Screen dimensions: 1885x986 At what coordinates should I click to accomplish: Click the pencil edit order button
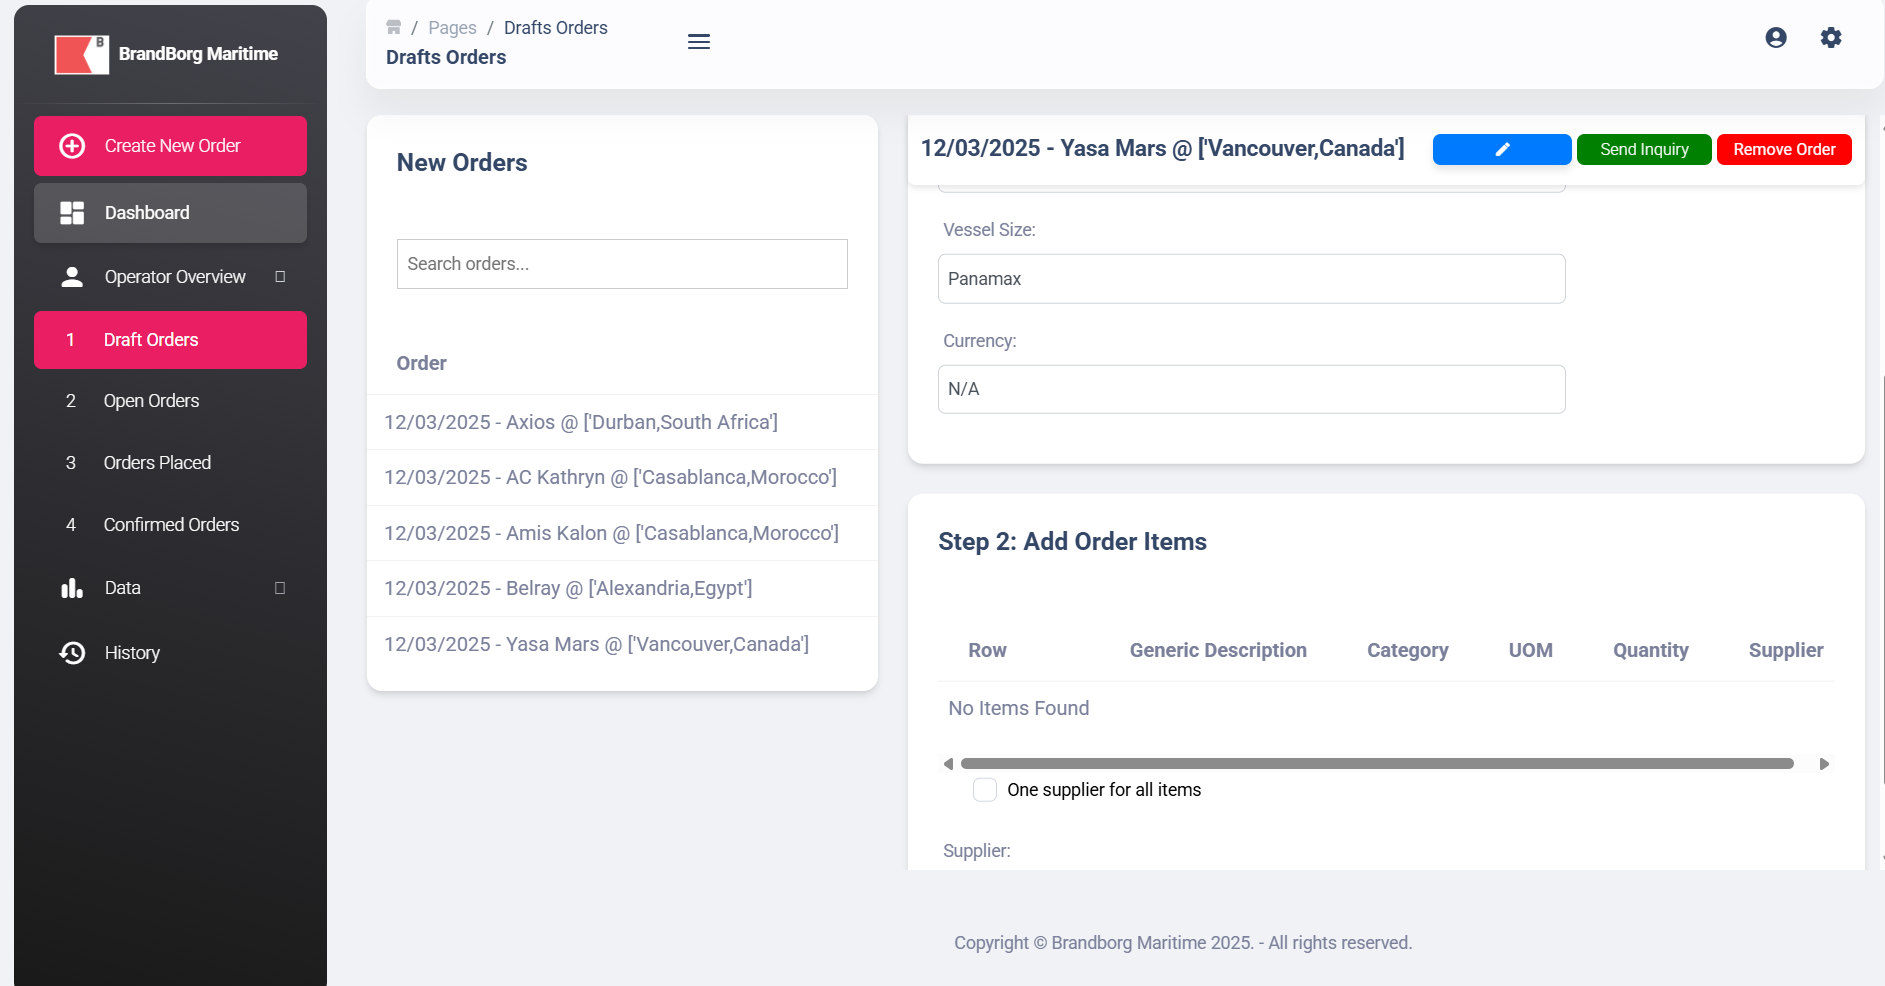pyautogui.click(x=1501, y=150)
